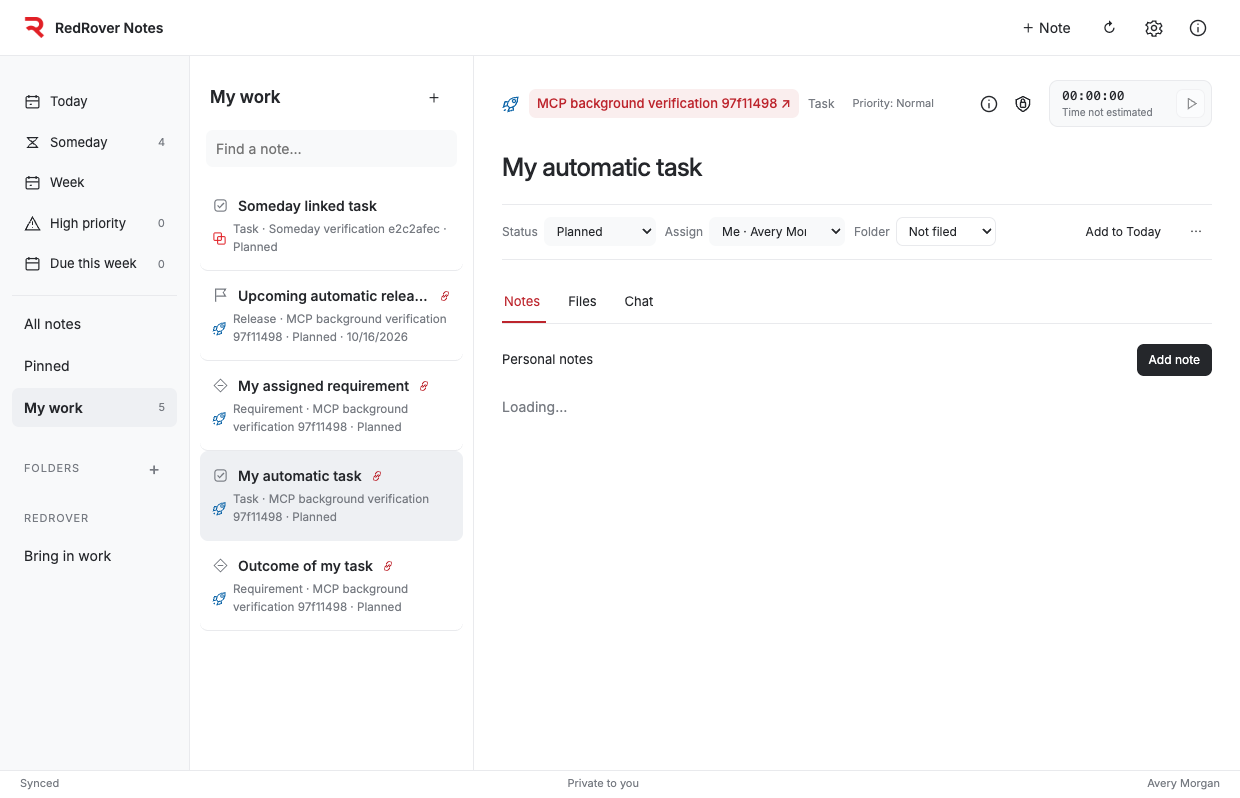Click the task details info icon
This screenshot has width=1240, height=798.
point(989,104)
